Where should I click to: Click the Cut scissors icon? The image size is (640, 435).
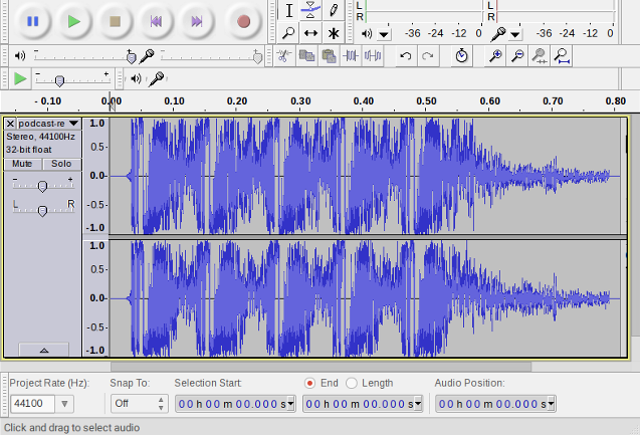[x=285, y=56]
